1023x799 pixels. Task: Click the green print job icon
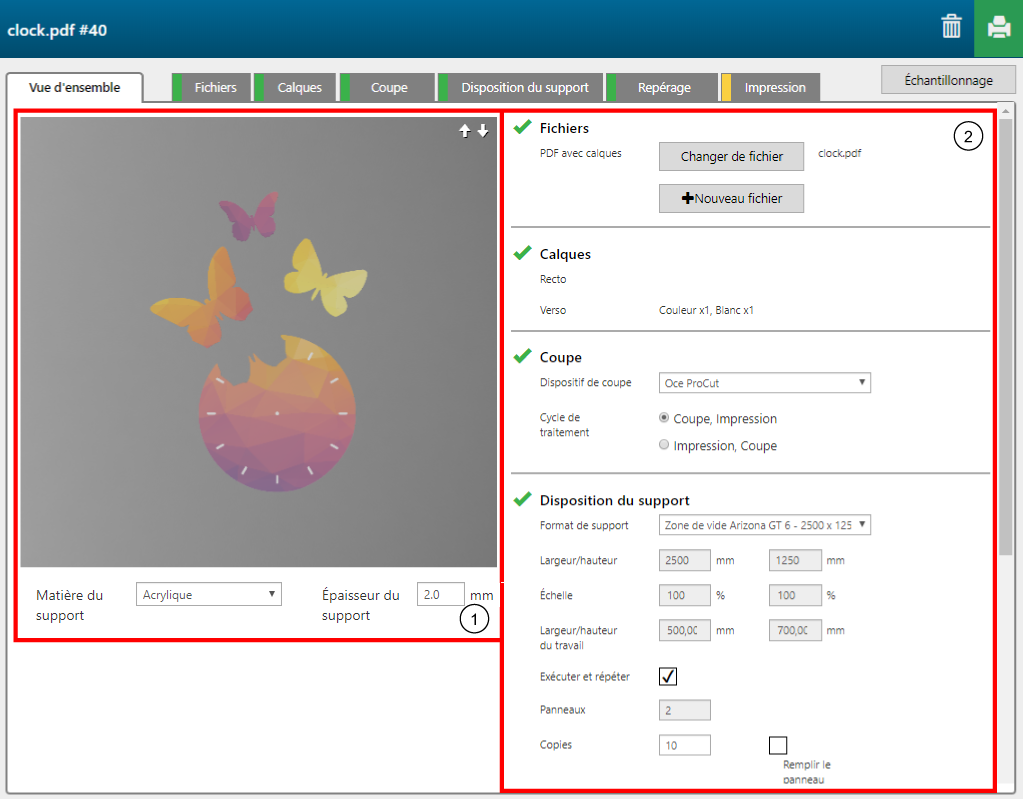click(x=998, y=28)
